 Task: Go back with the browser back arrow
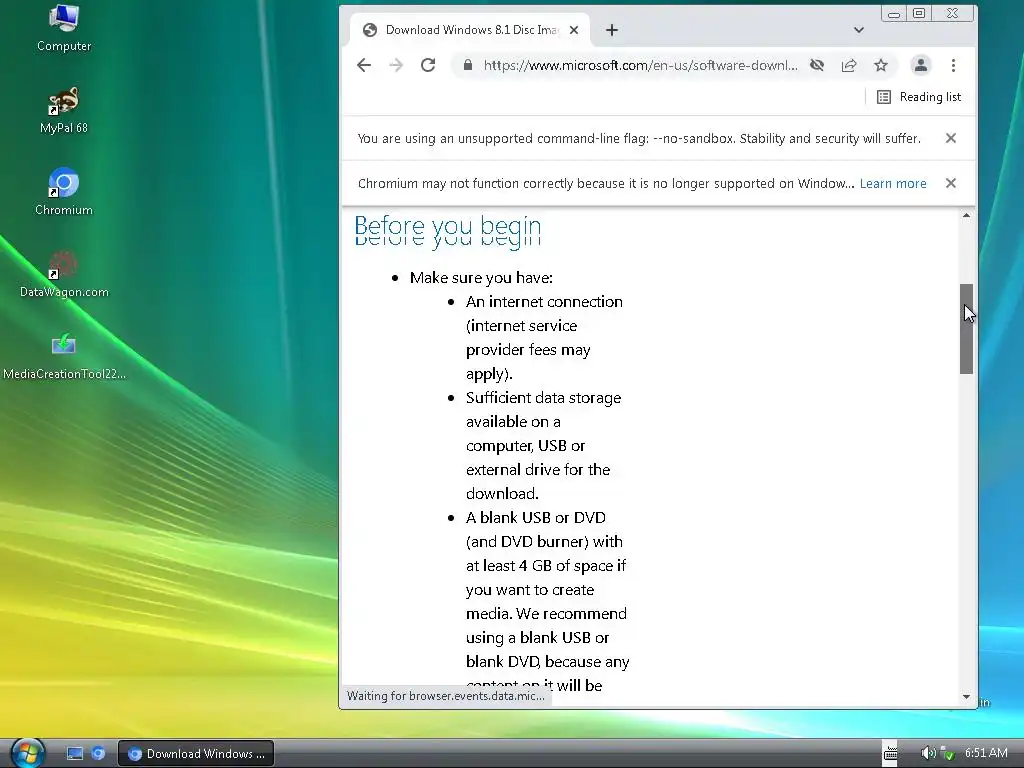click(364, 65)
